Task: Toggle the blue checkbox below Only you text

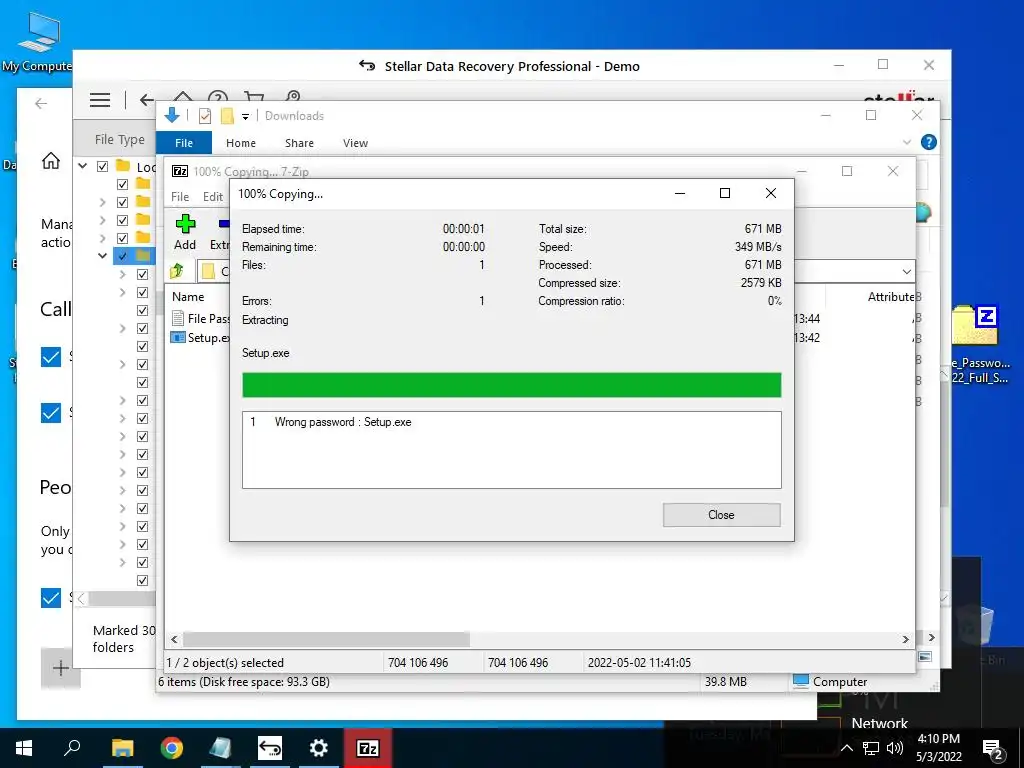Action: coord(51,598)
